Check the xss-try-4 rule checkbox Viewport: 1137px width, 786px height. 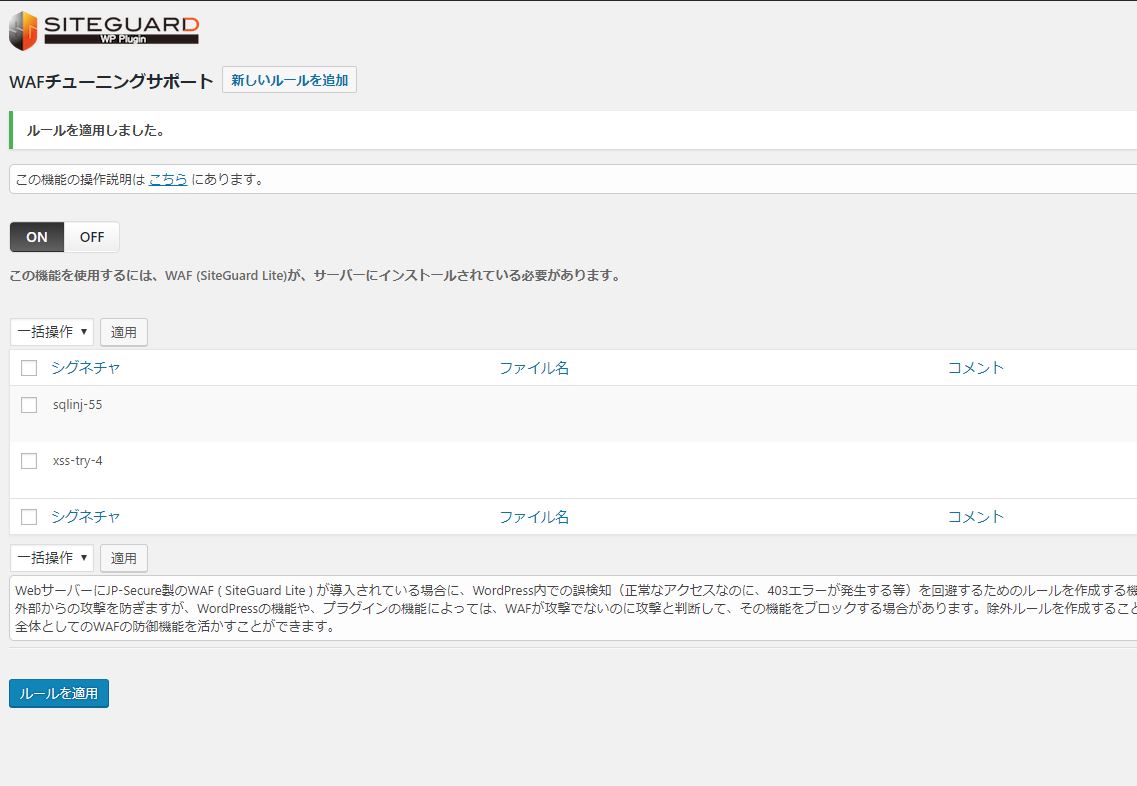29,461
